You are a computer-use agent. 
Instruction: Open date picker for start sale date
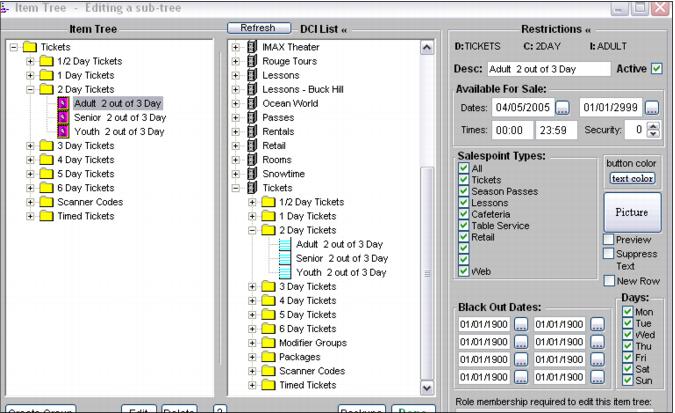[x=562, y=108]
